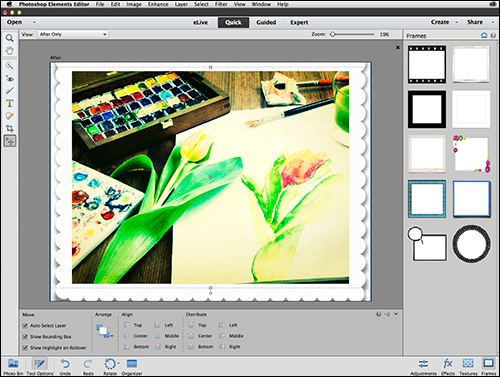Apply the film strip frame
Screen dimensions: 500x377
coord(427,65)
